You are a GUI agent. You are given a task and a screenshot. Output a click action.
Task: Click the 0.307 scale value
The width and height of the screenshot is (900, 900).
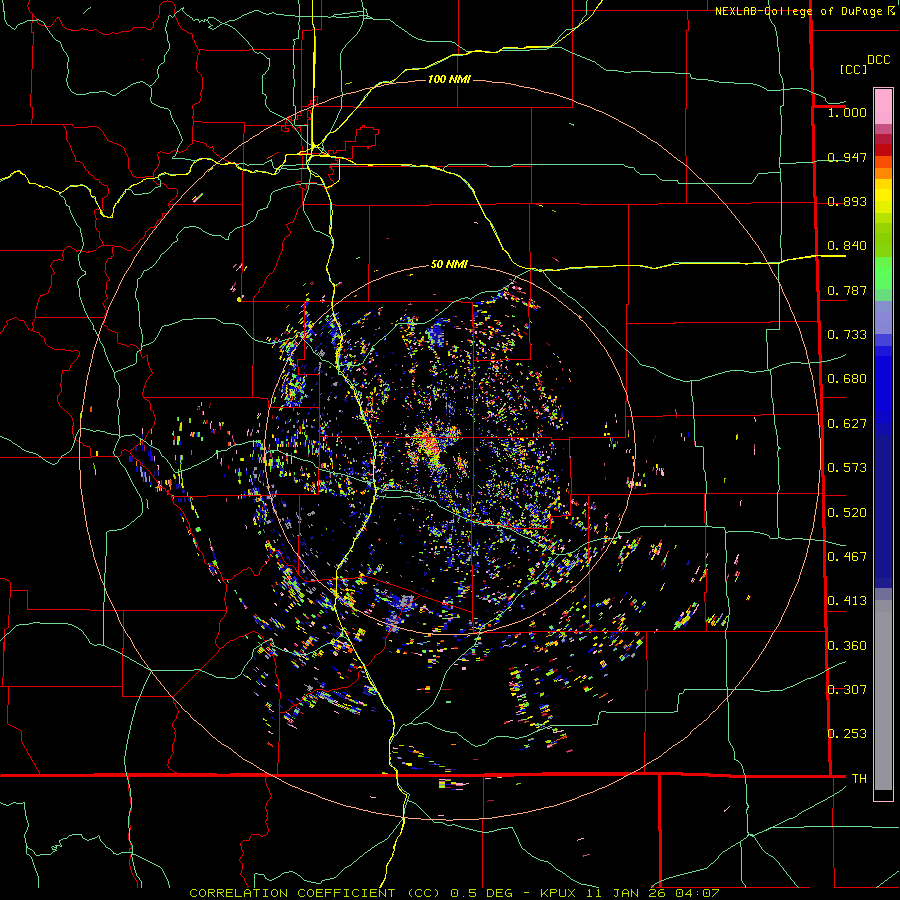pos(847,690)
